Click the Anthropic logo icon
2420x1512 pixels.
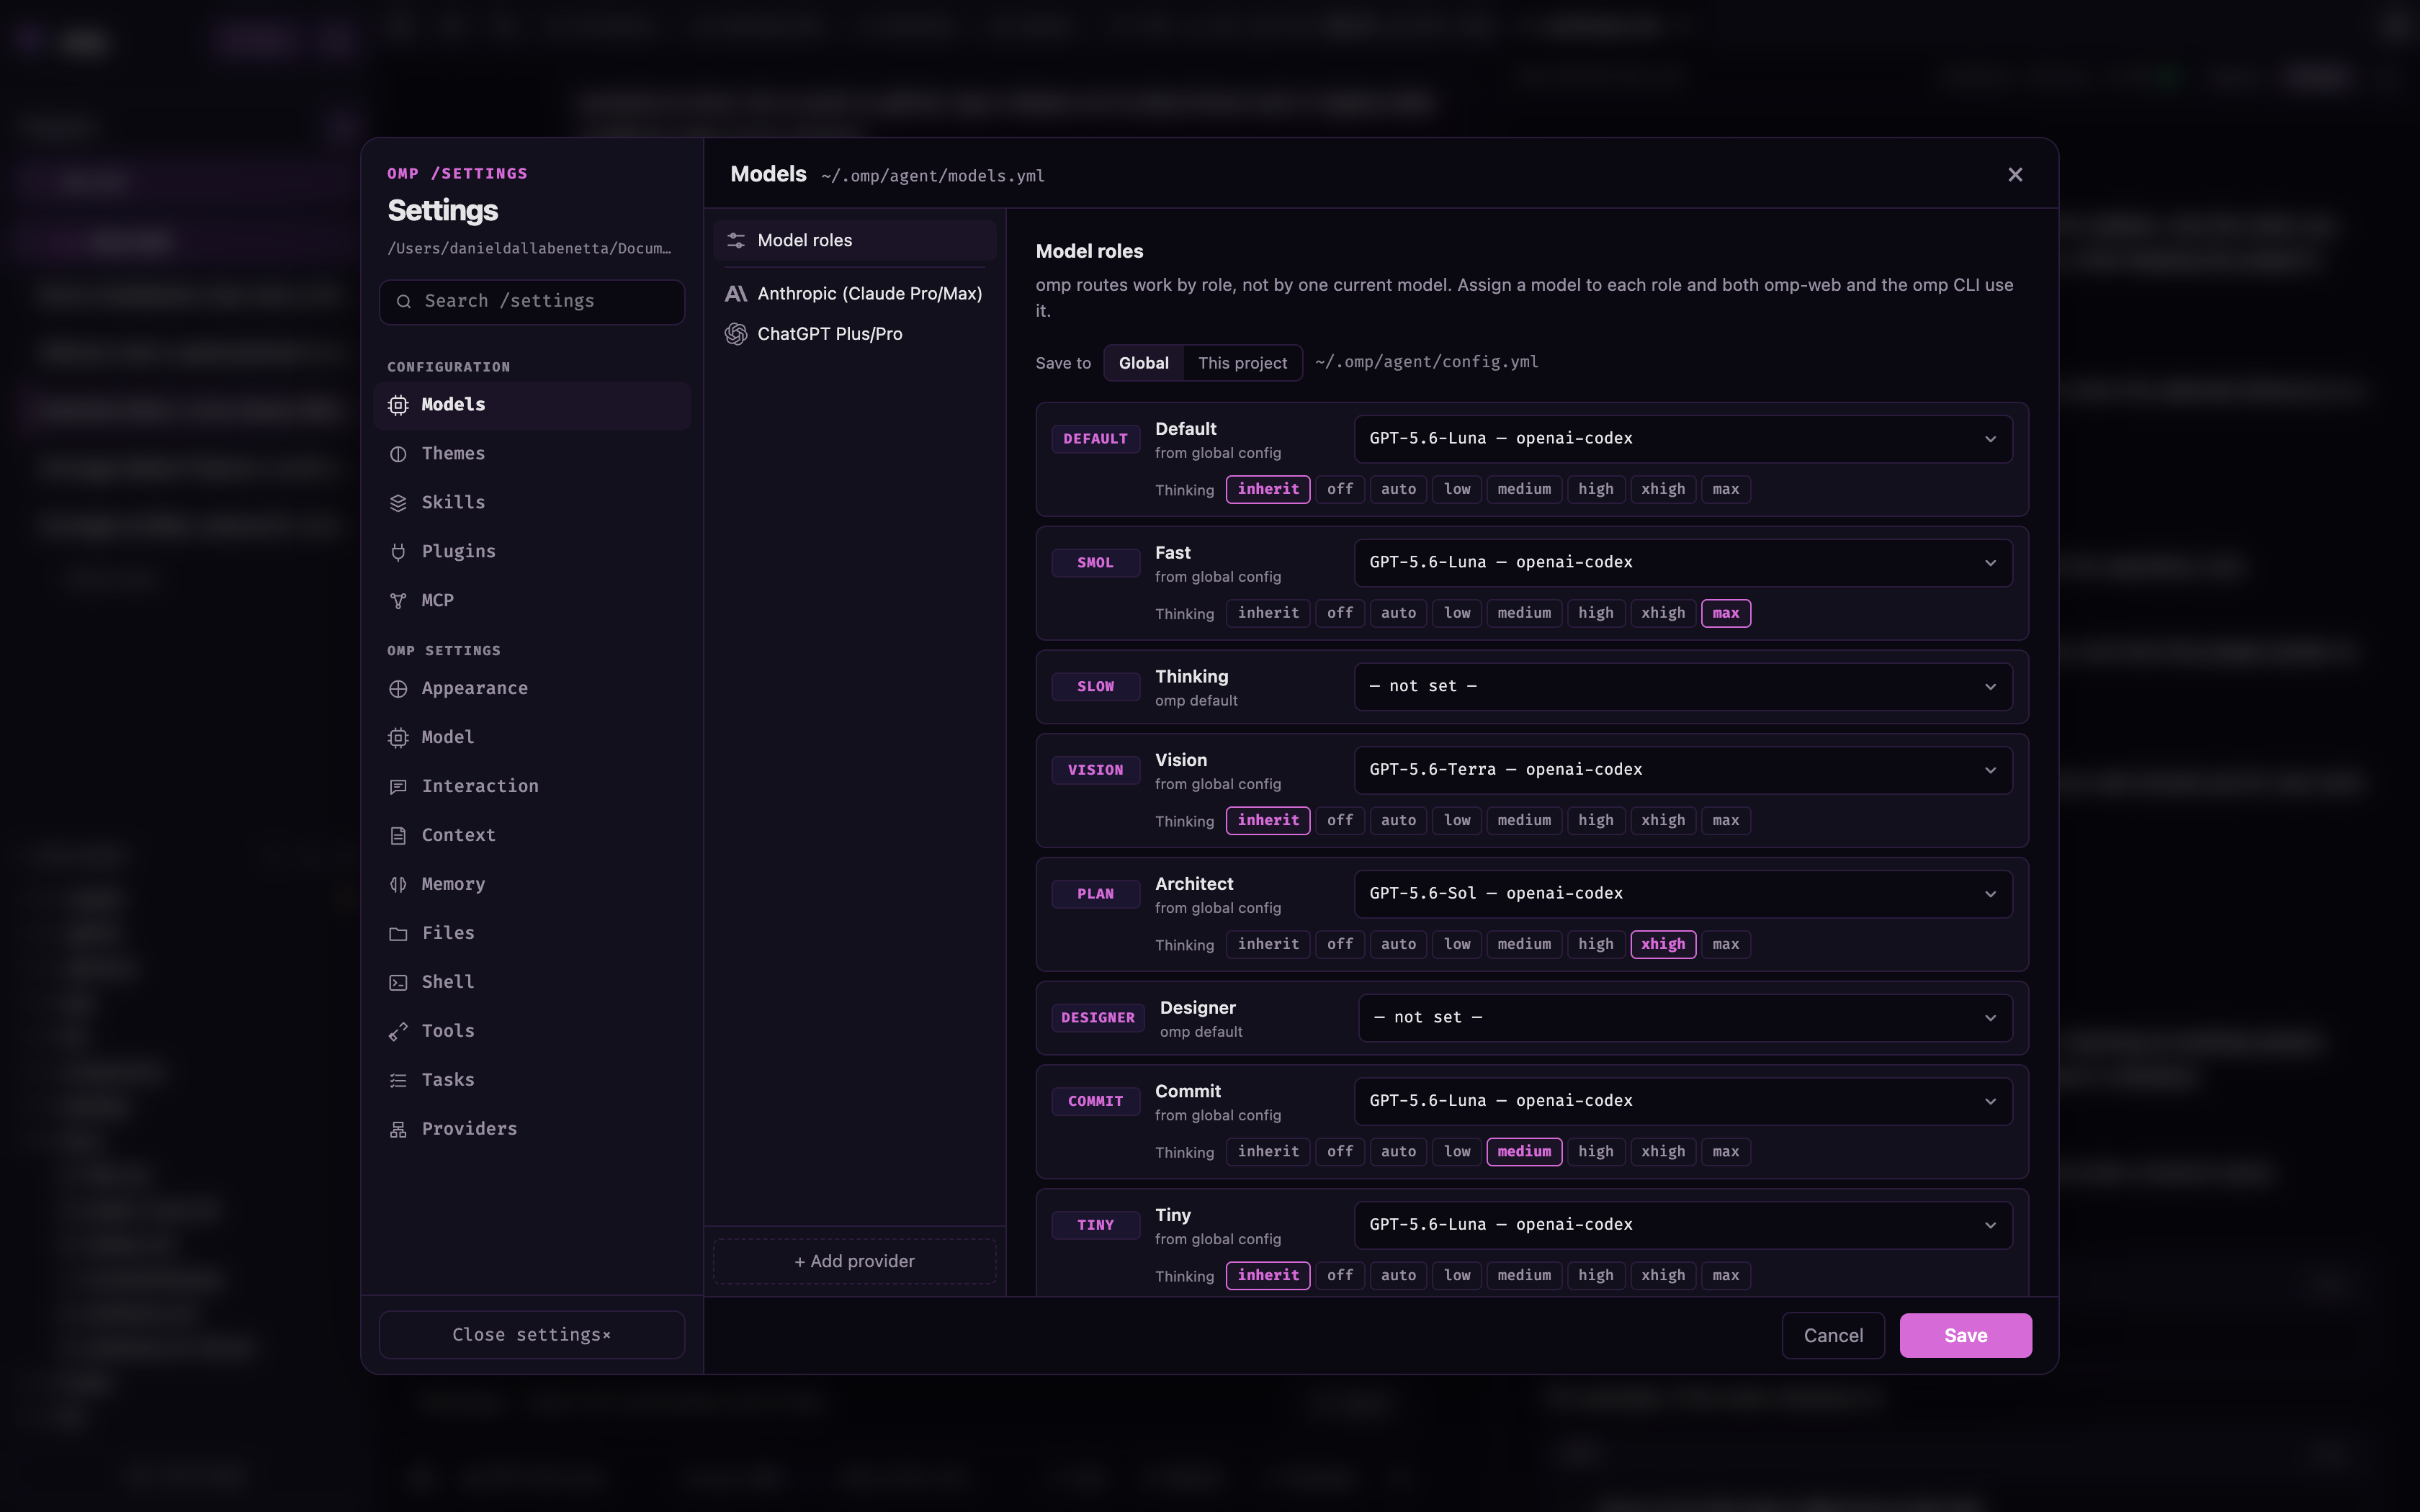point(736,294)
